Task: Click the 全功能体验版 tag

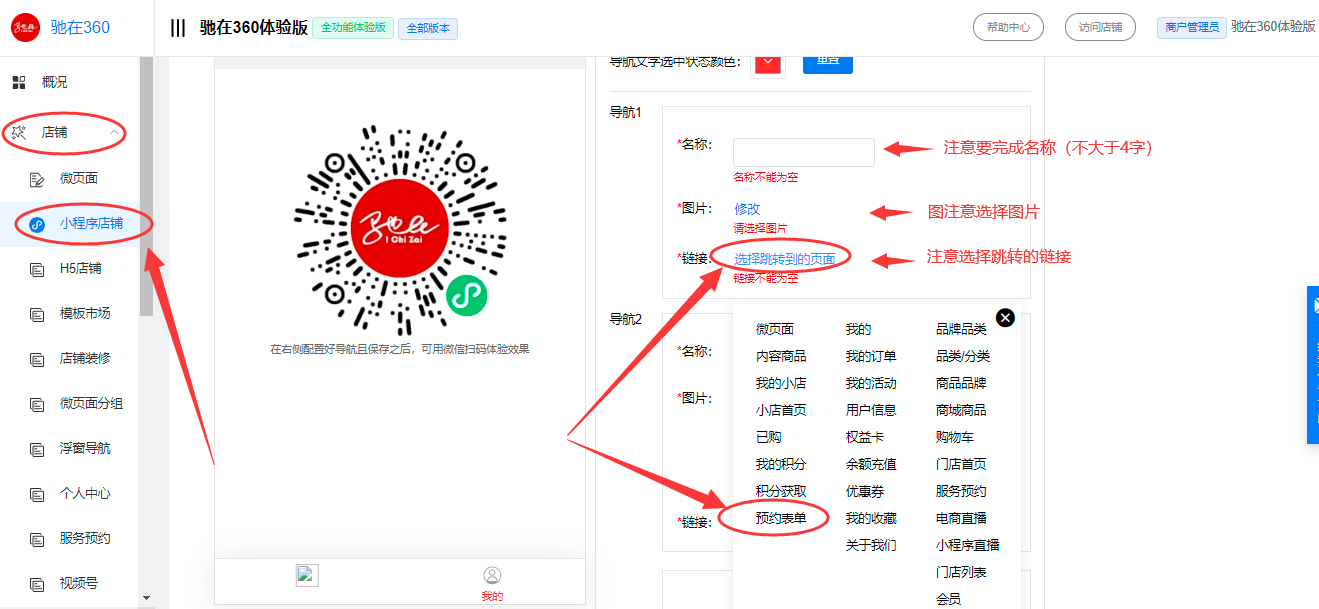Action: [x=353, y=28]
